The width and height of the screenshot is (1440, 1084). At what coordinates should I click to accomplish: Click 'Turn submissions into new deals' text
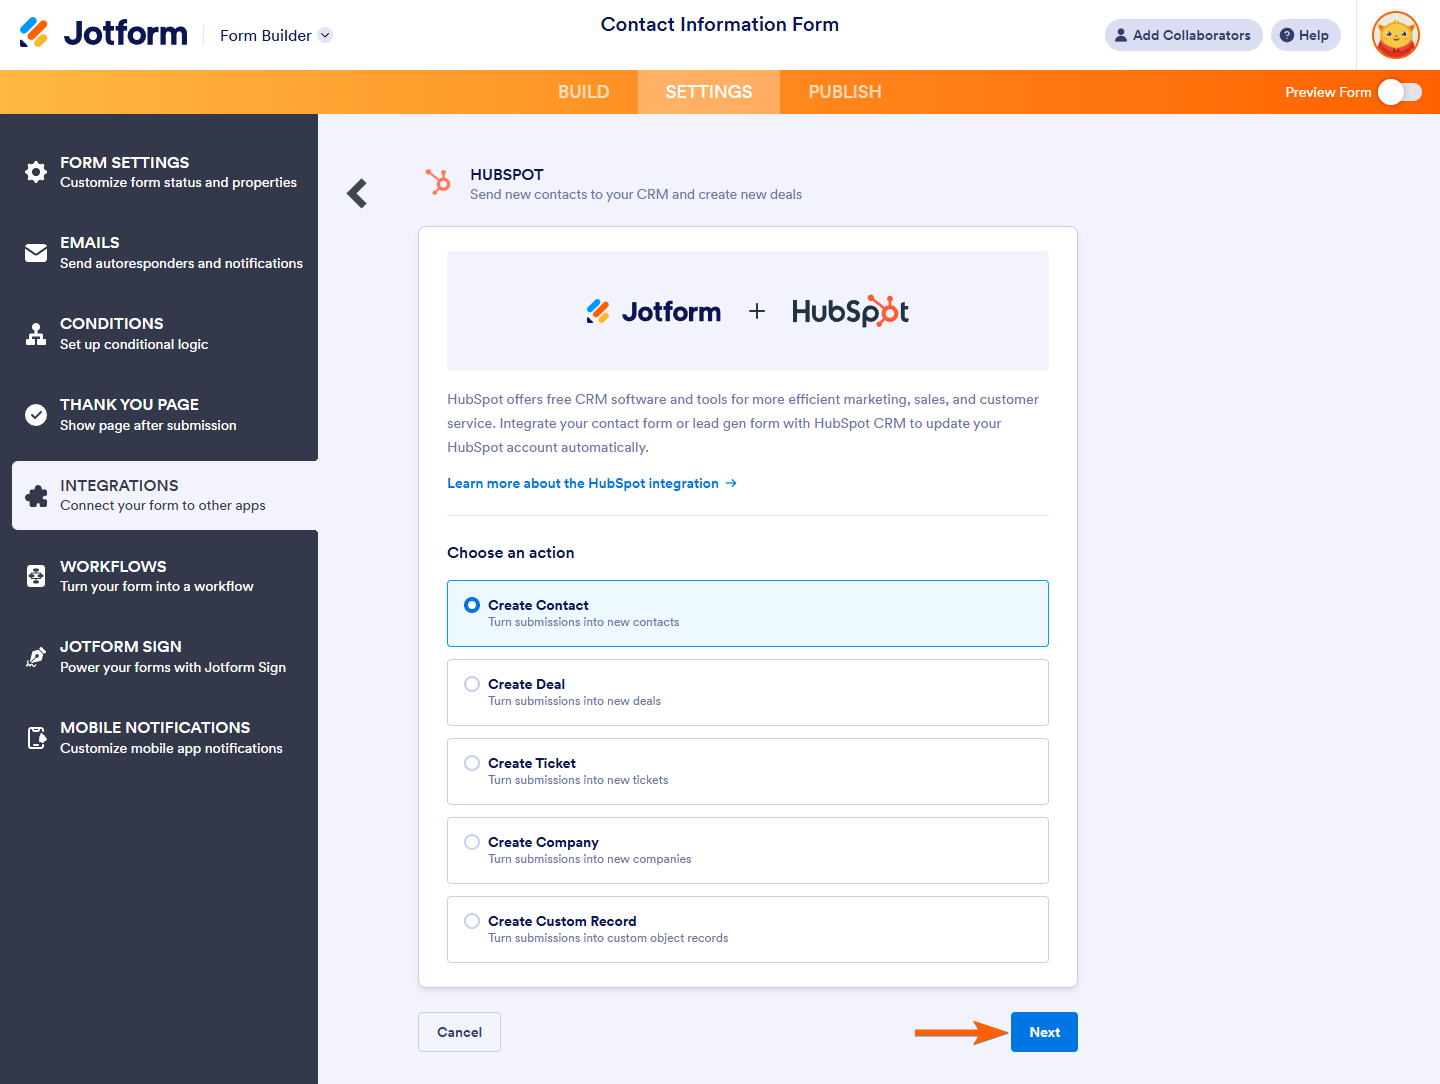(x=574, y=701)
